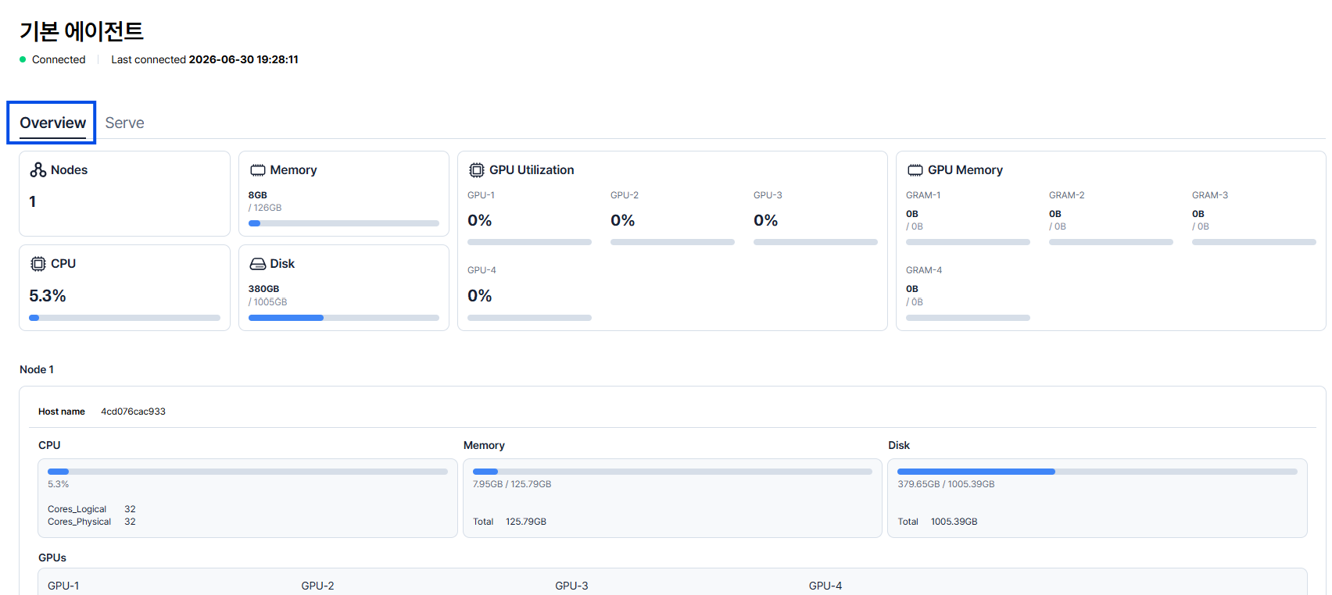Click the Nodes card icon
This screenshot has height=595, width=1332.
click(x=38, y=170)
